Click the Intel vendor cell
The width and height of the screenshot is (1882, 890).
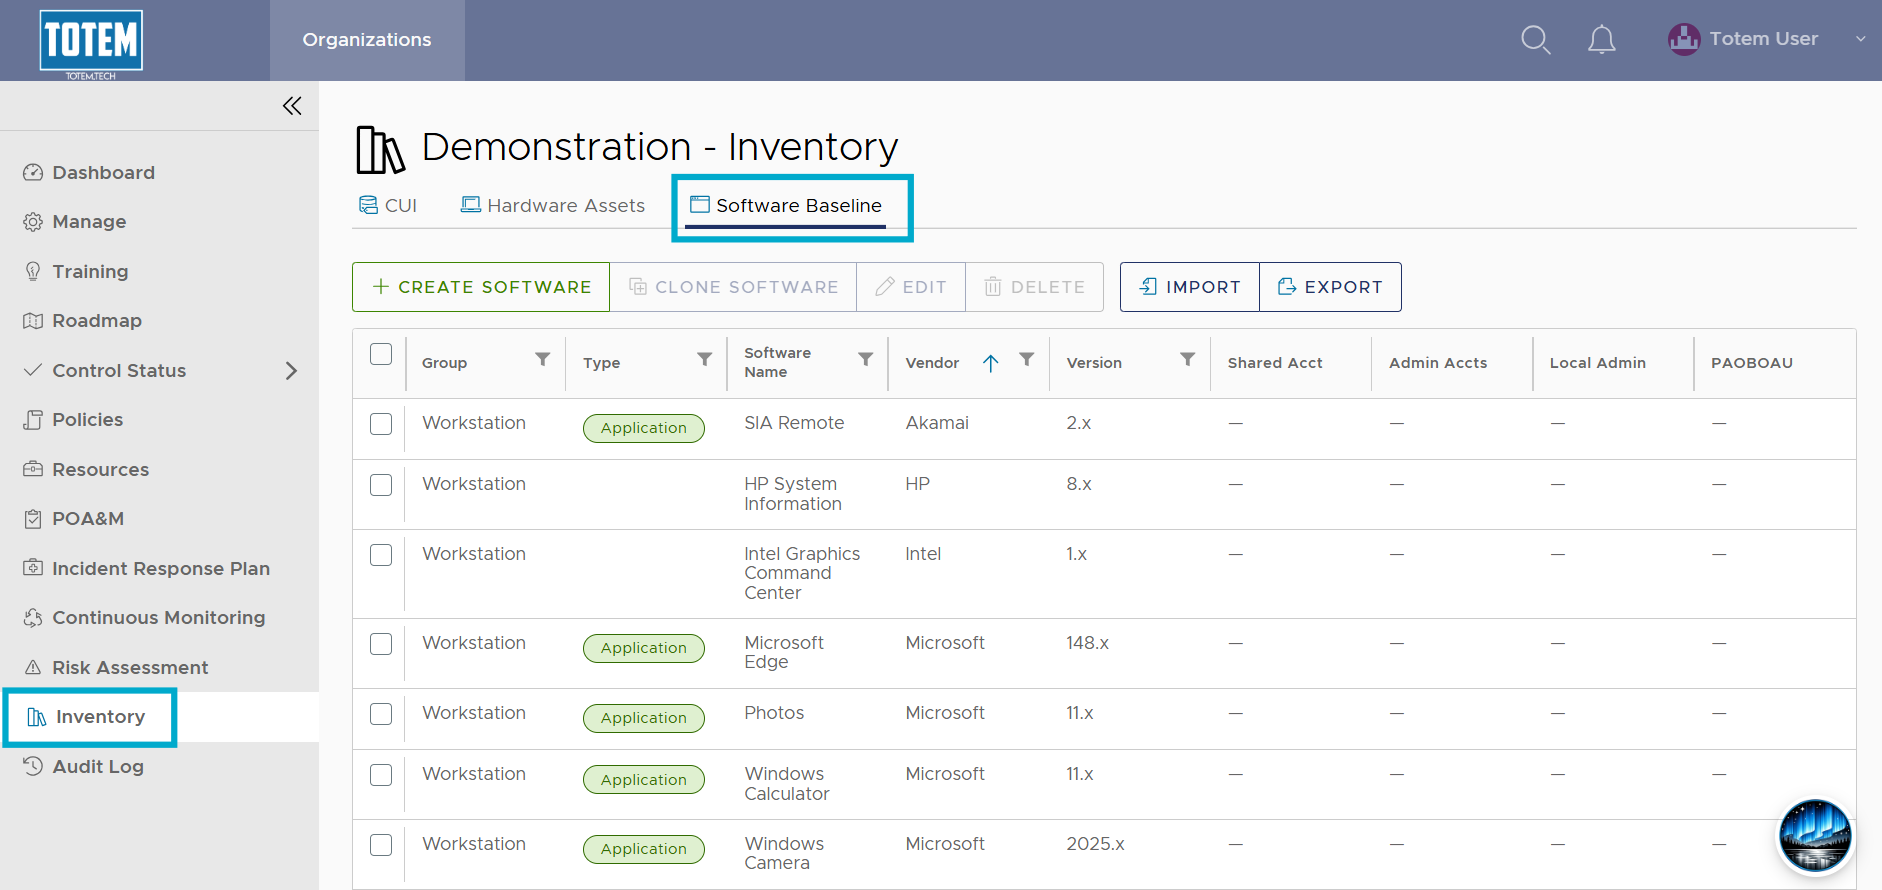[923, 554]
